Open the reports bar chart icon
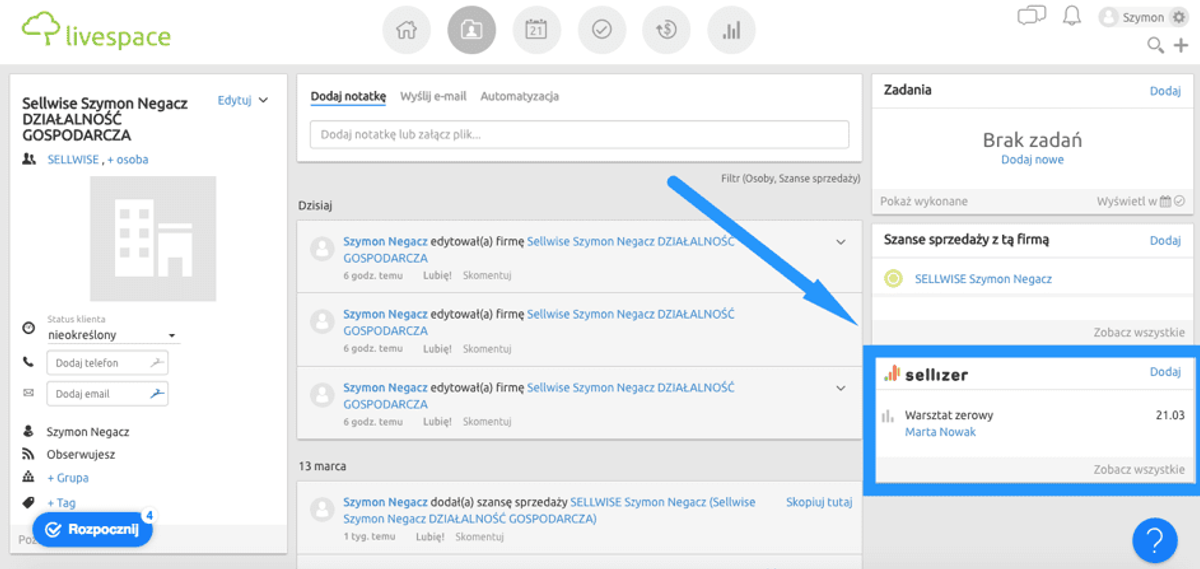The width and height of the screenshot is (1200, 569). pyautogui.click(x=731, y=30)
